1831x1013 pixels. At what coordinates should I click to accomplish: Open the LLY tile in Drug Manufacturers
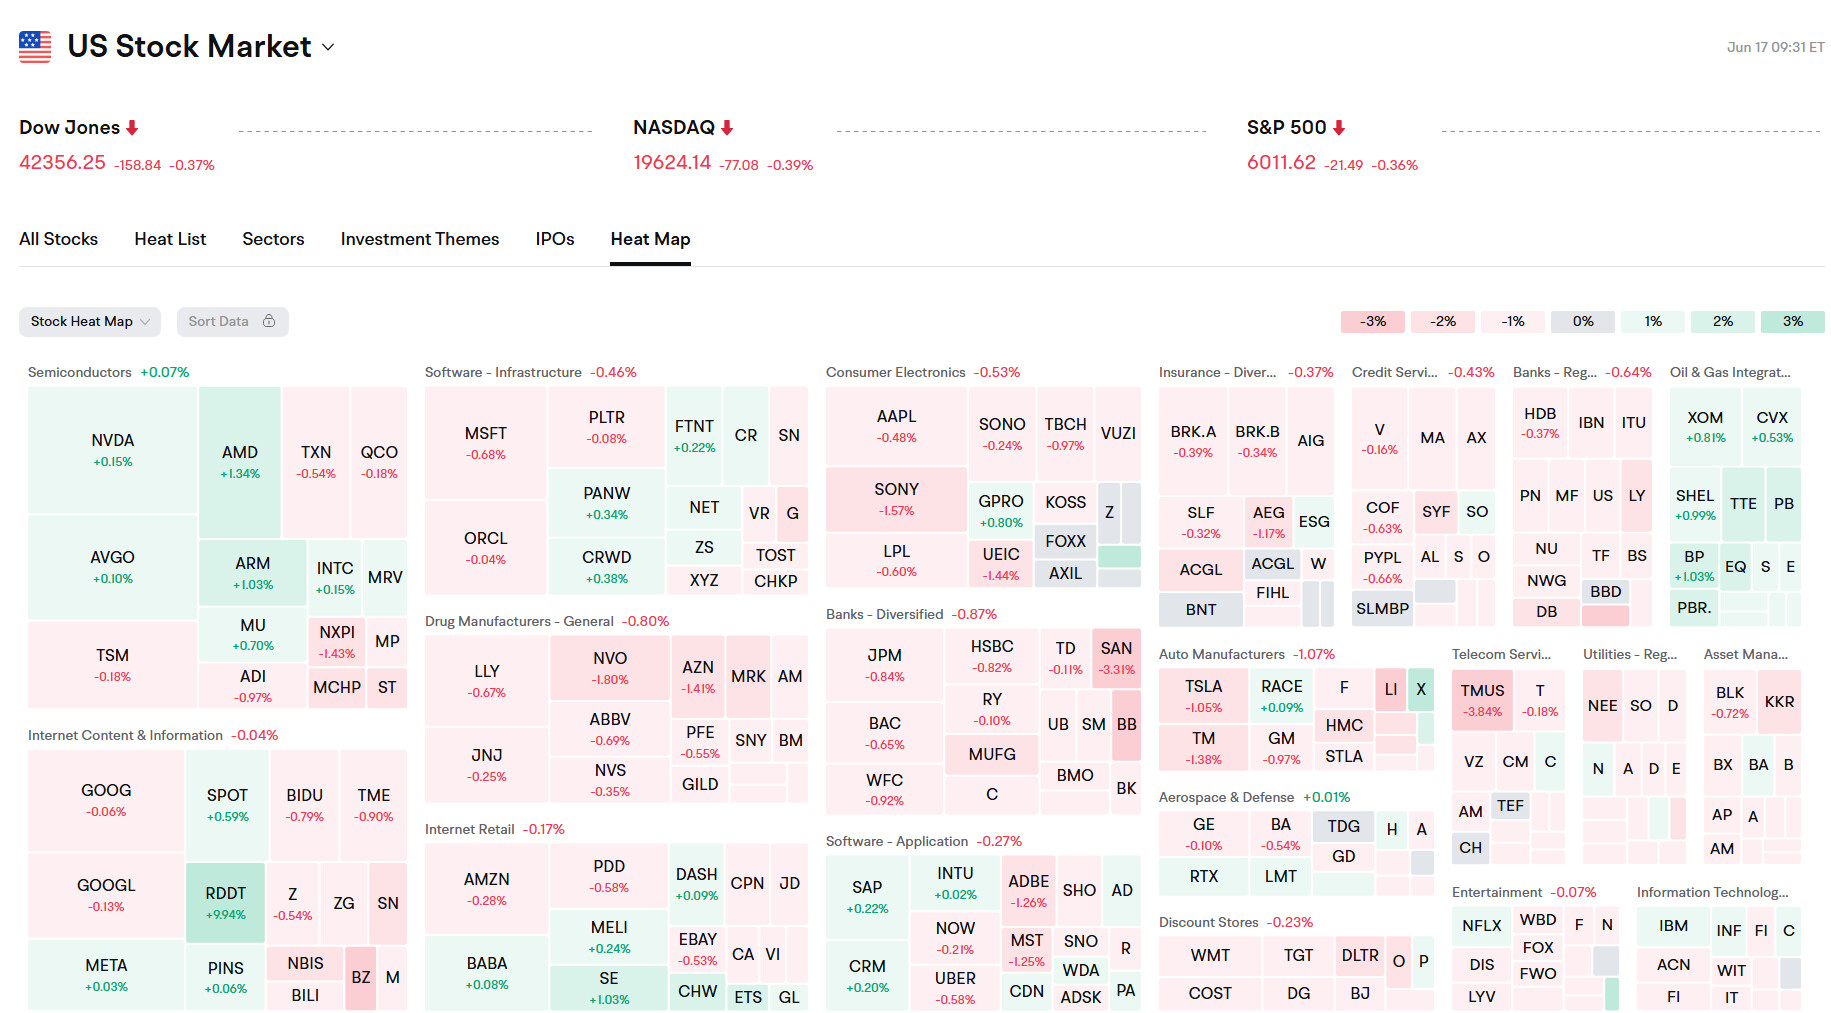pyautogui.click(x=487, y=681)
